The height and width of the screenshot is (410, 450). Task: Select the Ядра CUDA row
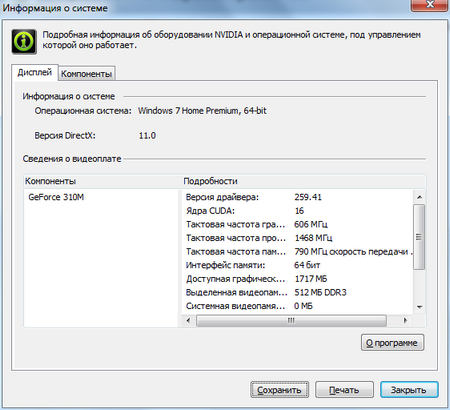(297, 211)
